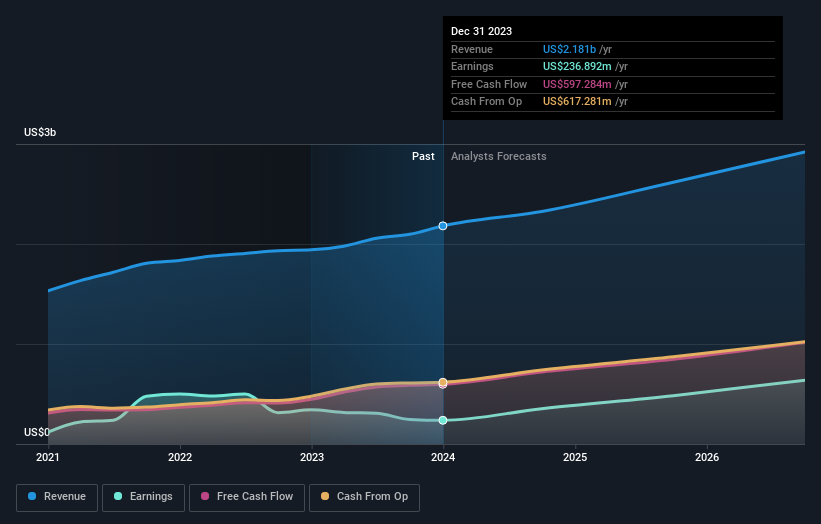Click the US$2.181b revenue value in tooltip
Image resolution: width=821 pixels, height=524 pixels.
(x=569, y=48)
